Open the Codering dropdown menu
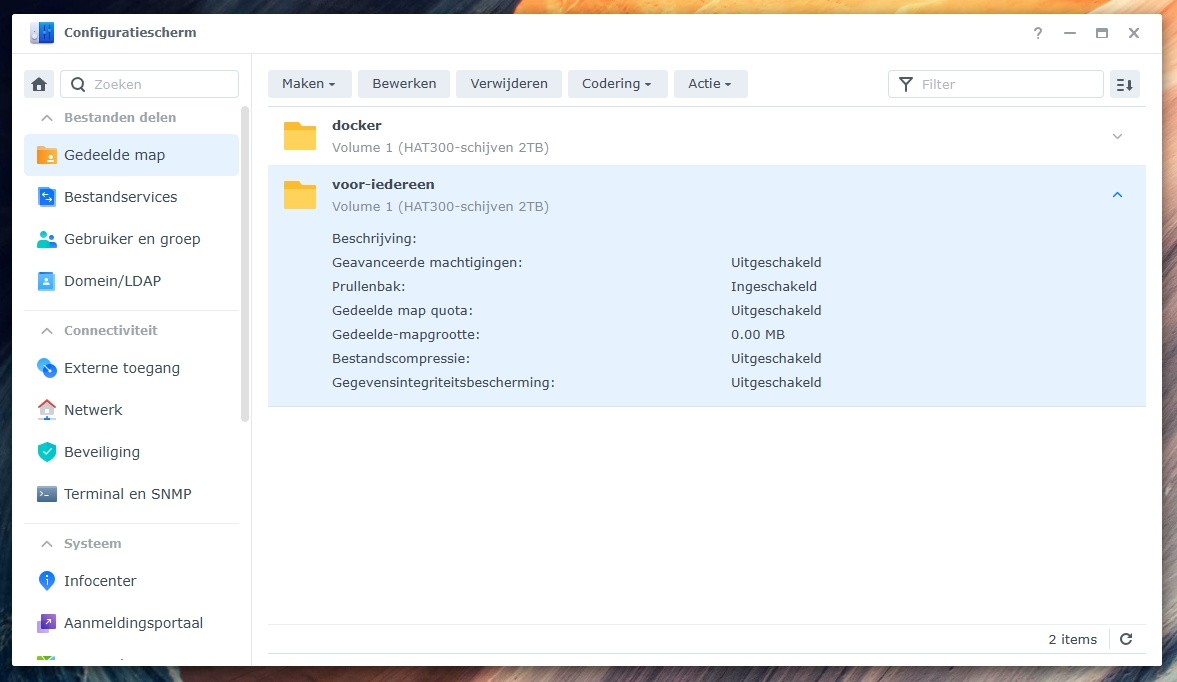The height and width of the screenshot is (682, 1177). 617,84
